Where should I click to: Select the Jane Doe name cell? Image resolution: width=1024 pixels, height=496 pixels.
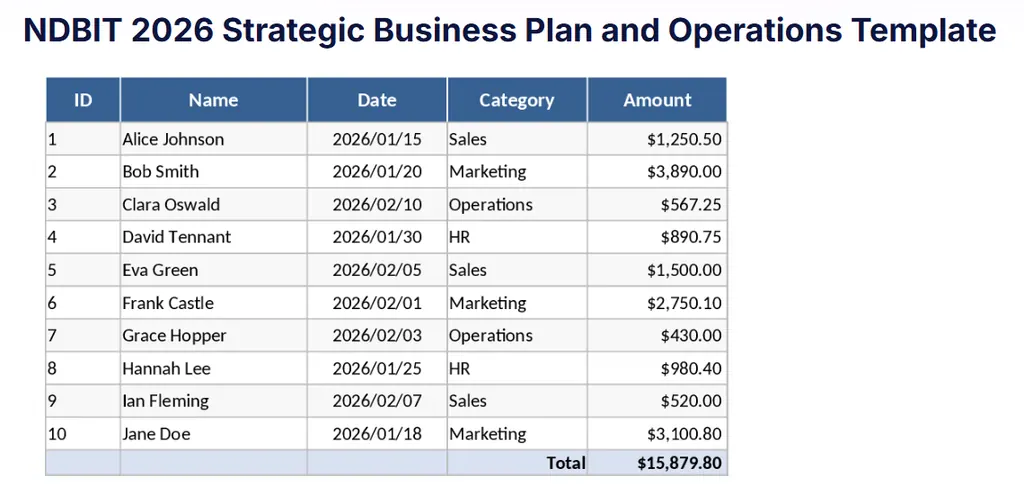pos(156,434)
